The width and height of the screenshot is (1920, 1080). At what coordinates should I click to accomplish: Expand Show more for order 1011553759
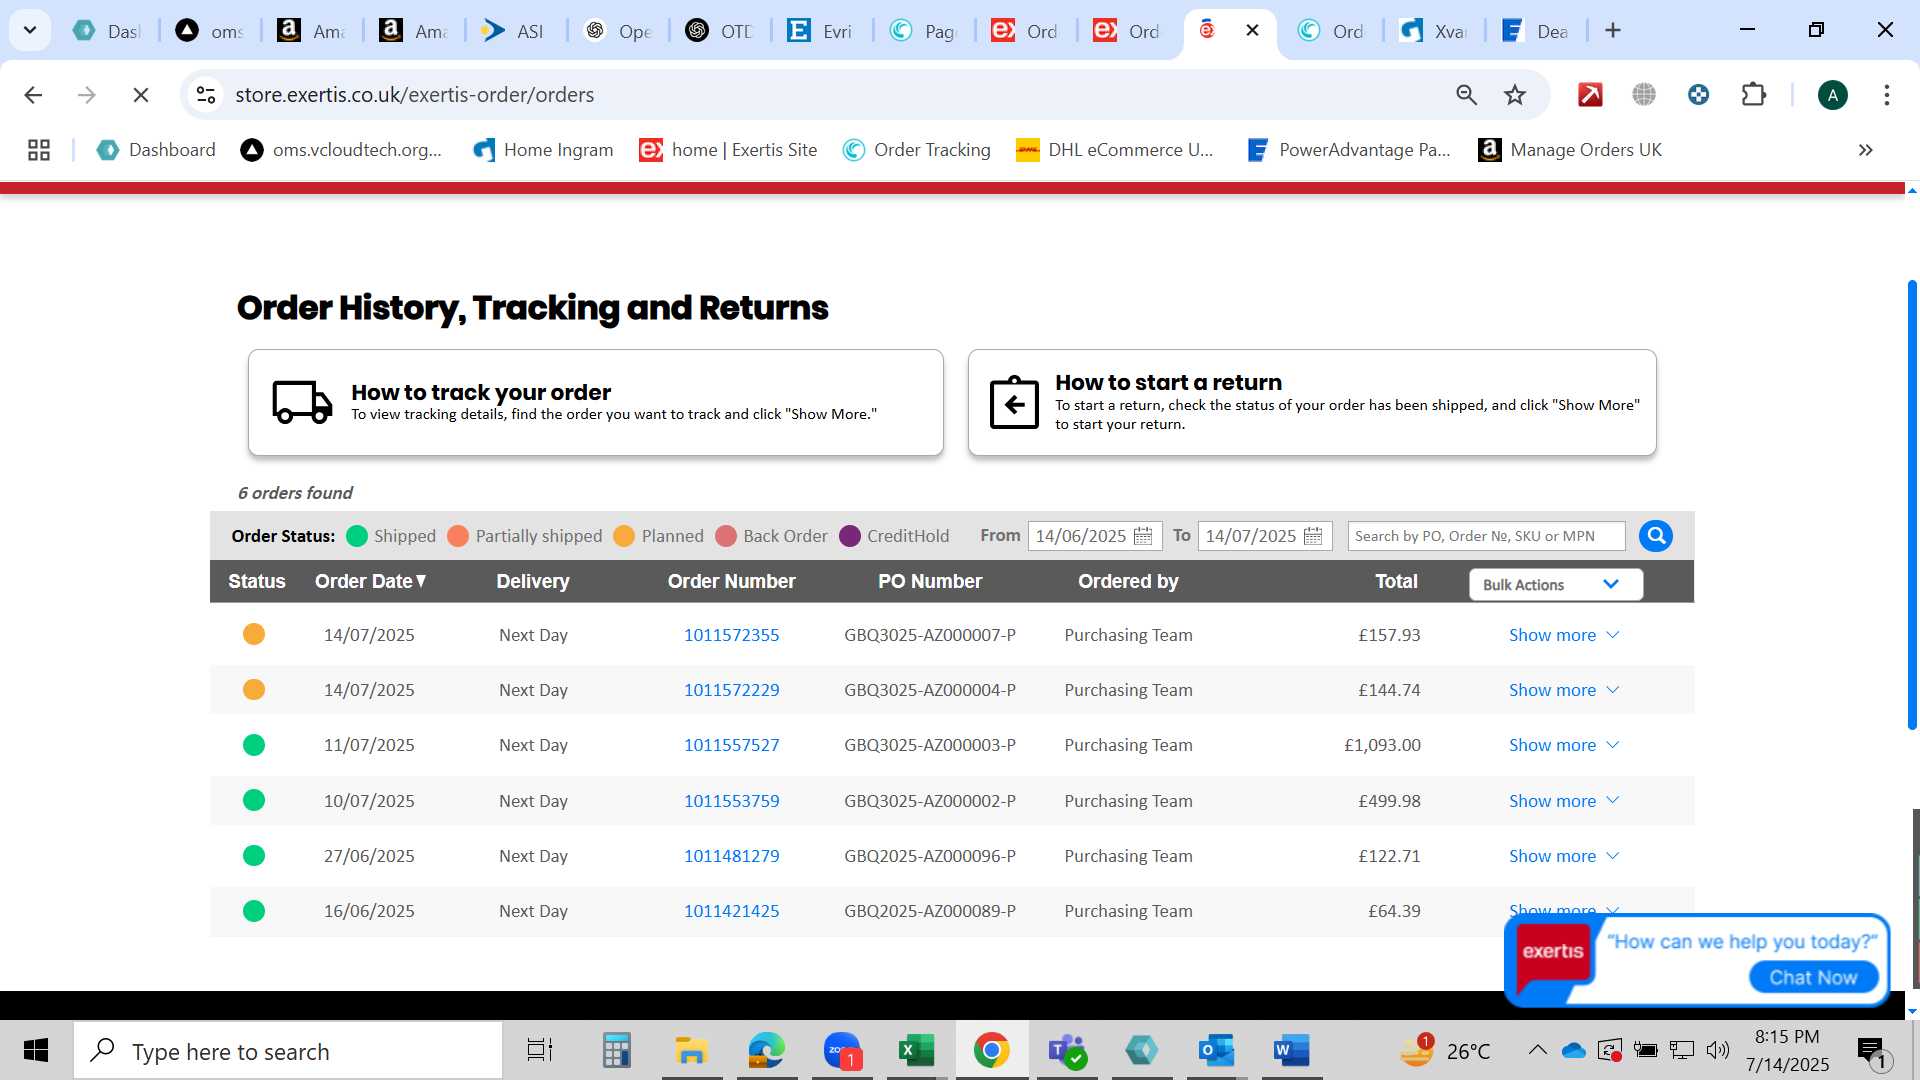tap(1563, 801)
